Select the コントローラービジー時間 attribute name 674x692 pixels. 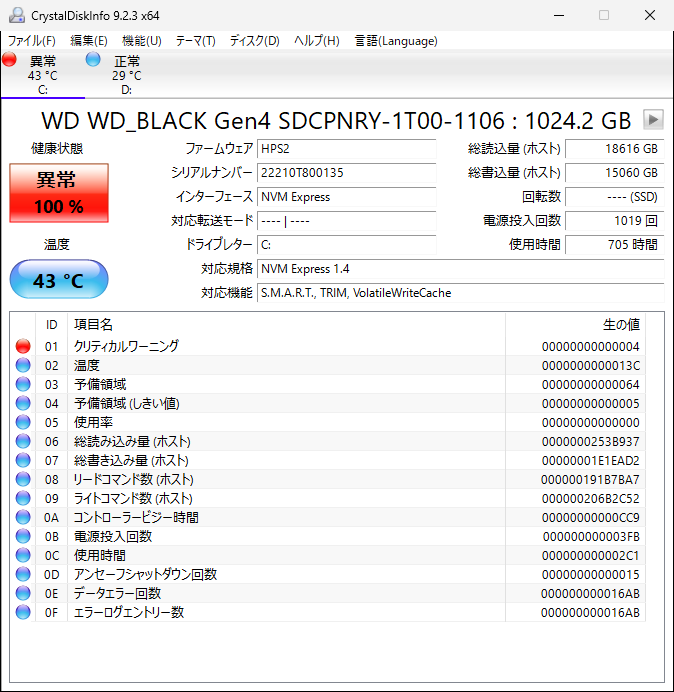pyautogui.click(x=136, y=517)
